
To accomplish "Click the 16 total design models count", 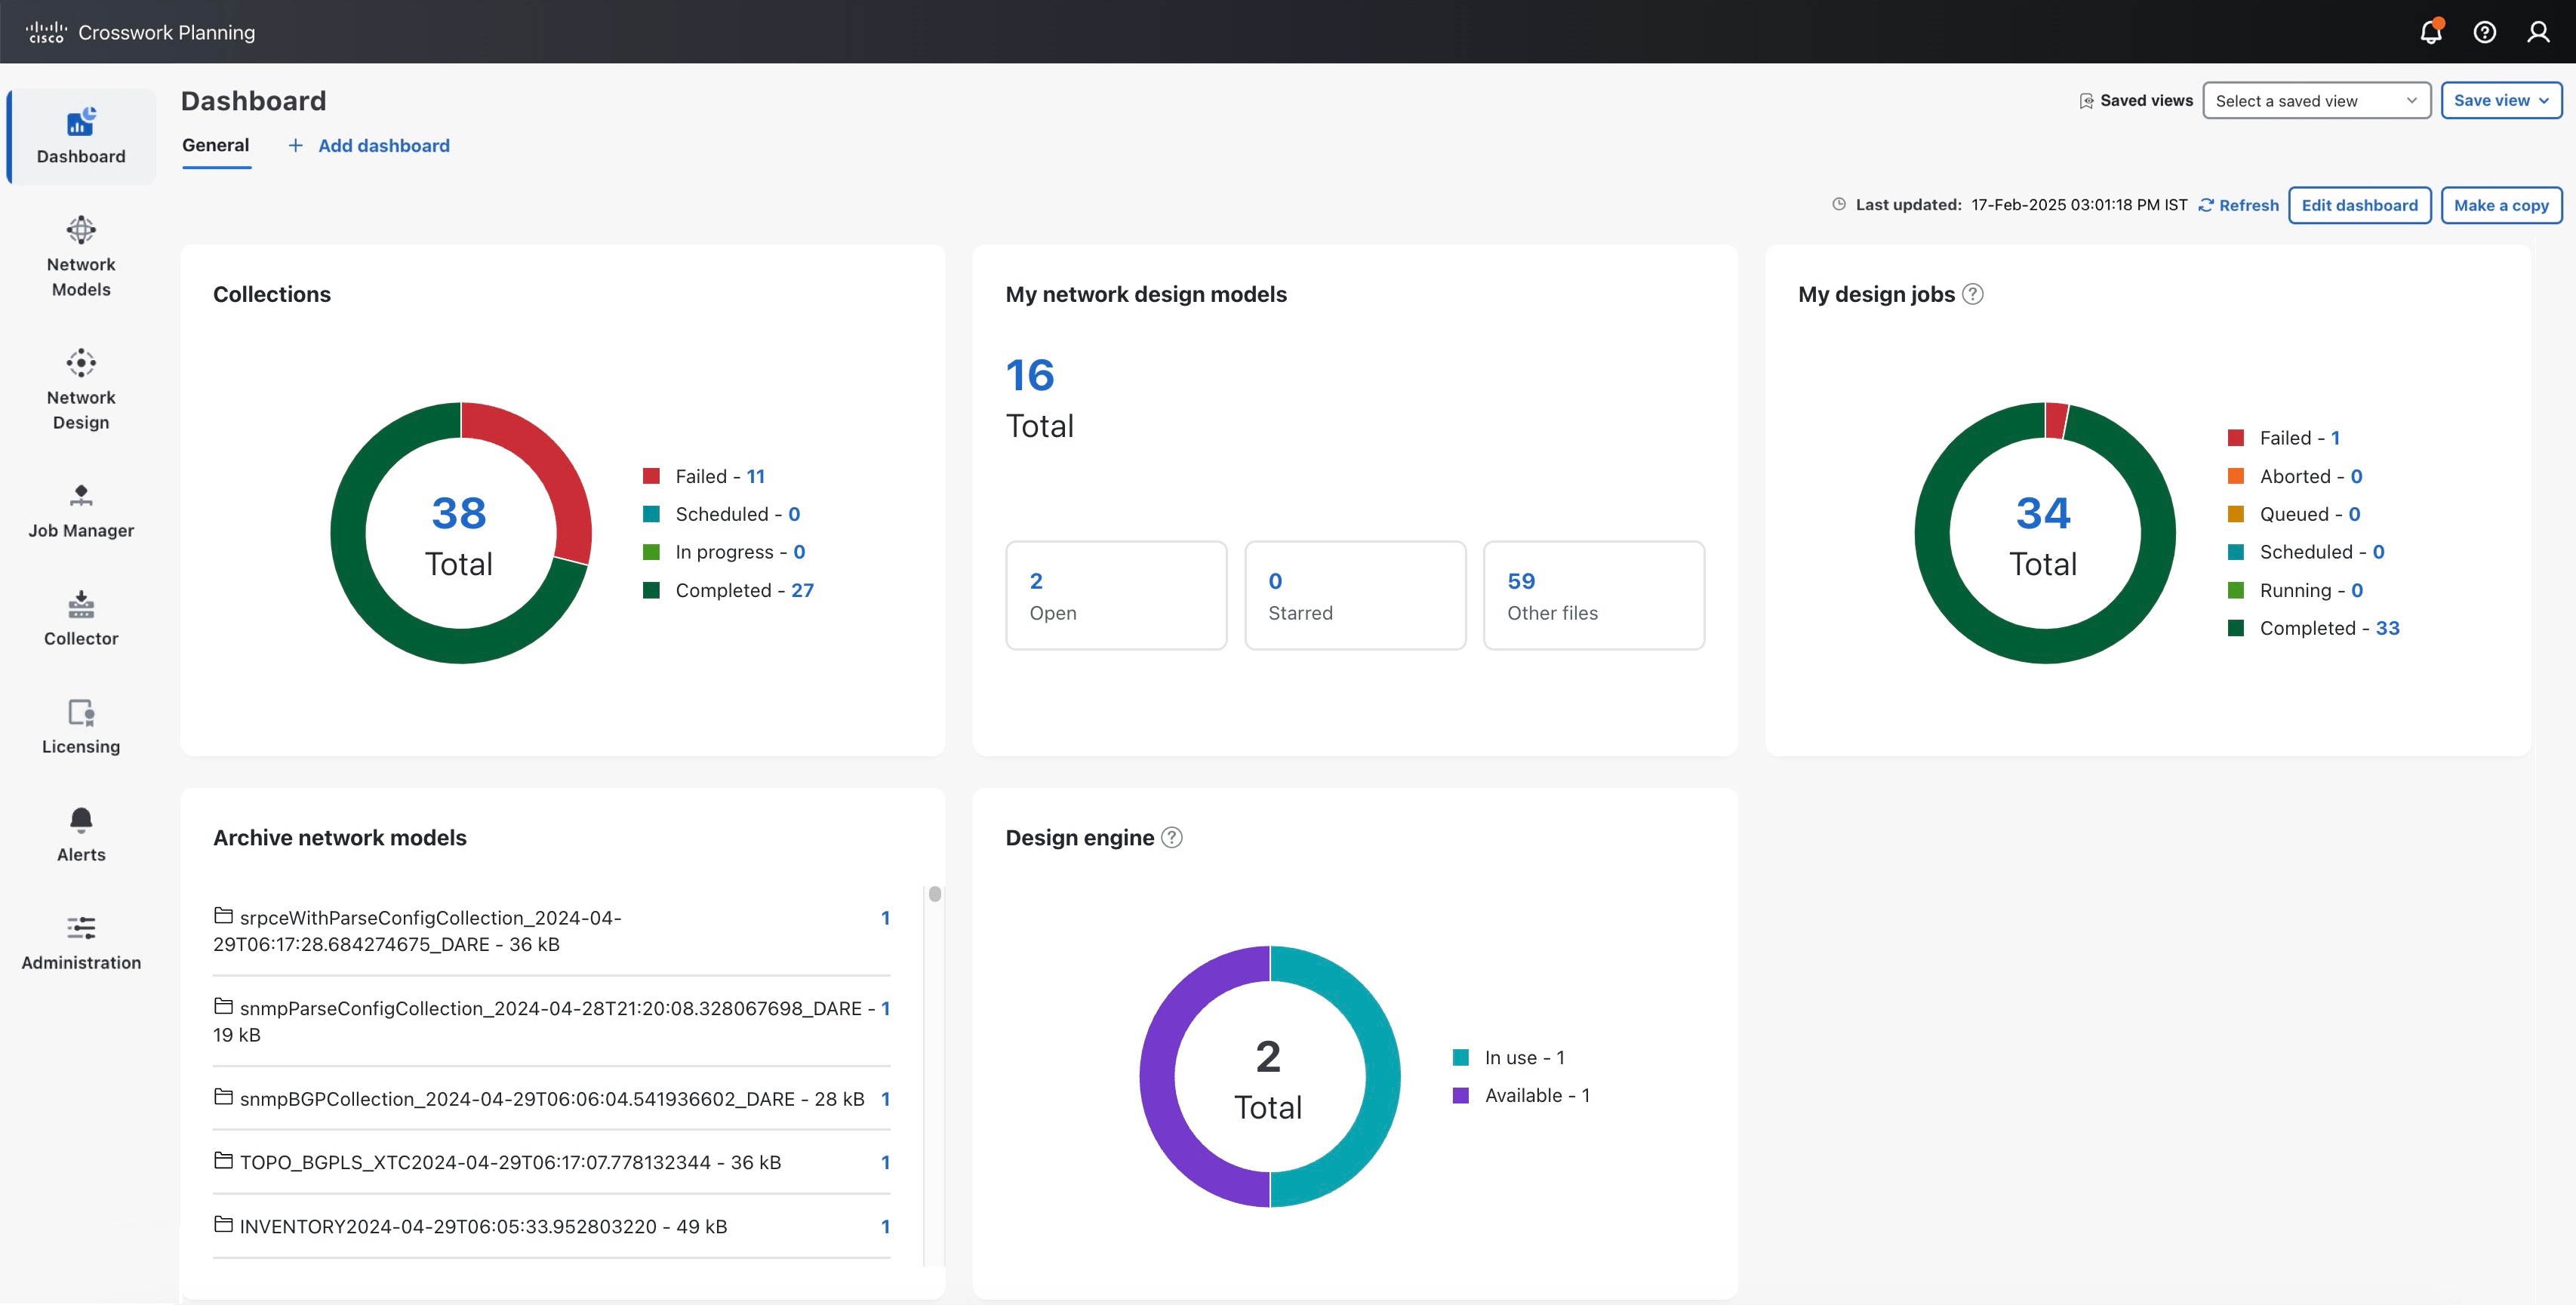I will point(1030,375).
